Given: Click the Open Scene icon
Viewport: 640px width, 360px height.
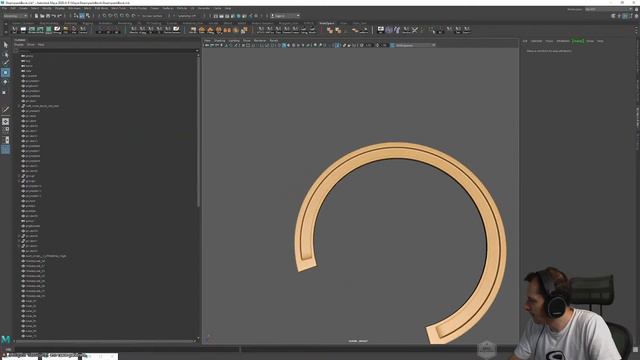Looking at the screenshot, I should (x=42, y=16).
